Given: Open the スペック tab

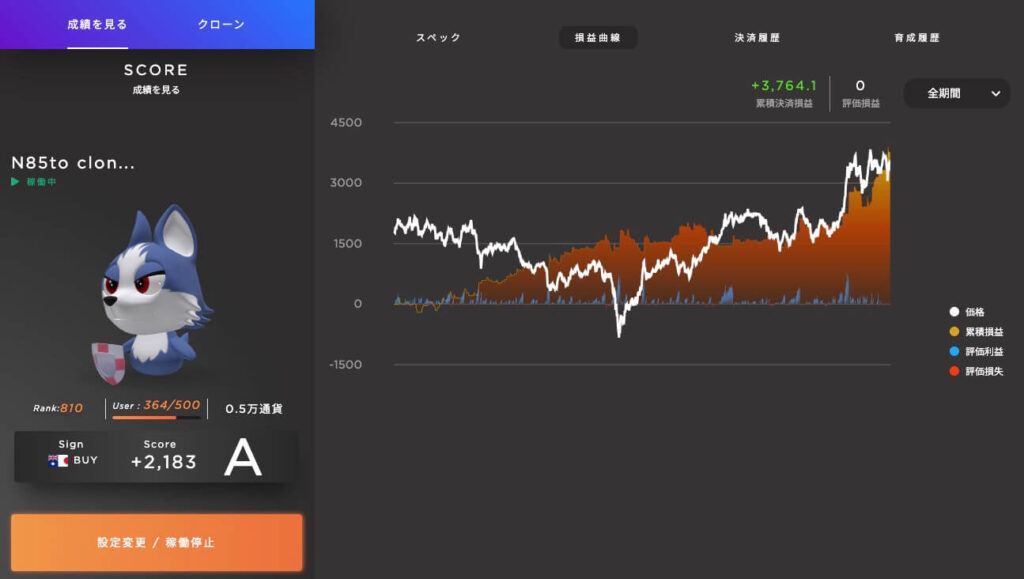Looking at the screenshot, I should point(438,38).
